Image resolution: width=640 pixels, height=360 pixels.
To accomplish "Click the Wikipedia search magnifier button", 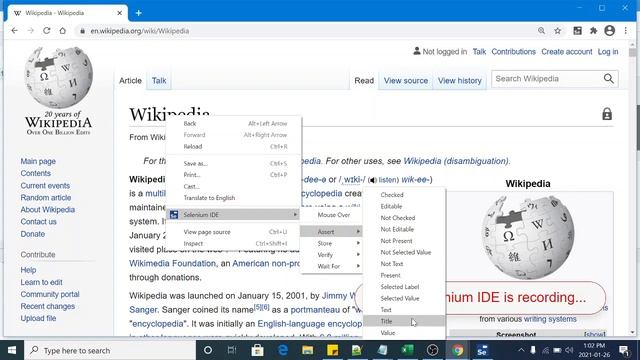I will click(609, 79).
